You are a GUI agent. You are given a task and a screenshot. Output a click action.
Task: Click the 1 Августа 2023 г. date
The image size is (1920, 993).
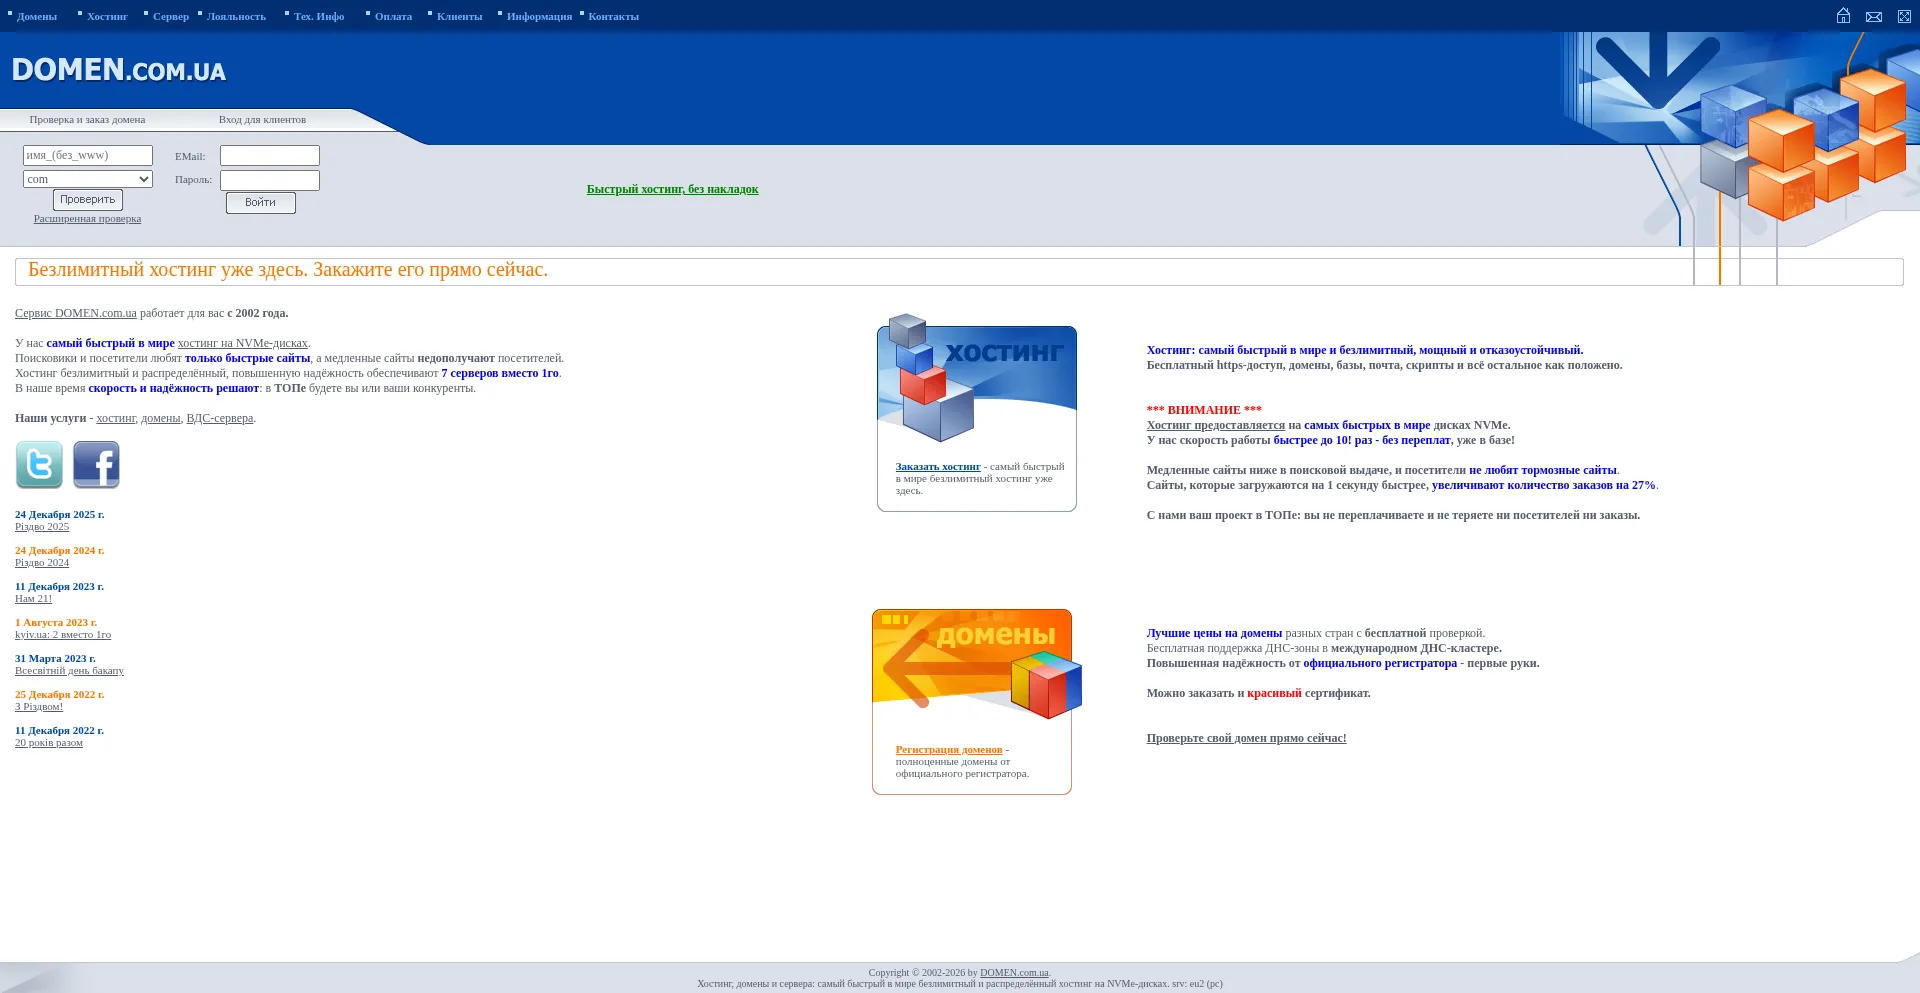coord(56,623)
